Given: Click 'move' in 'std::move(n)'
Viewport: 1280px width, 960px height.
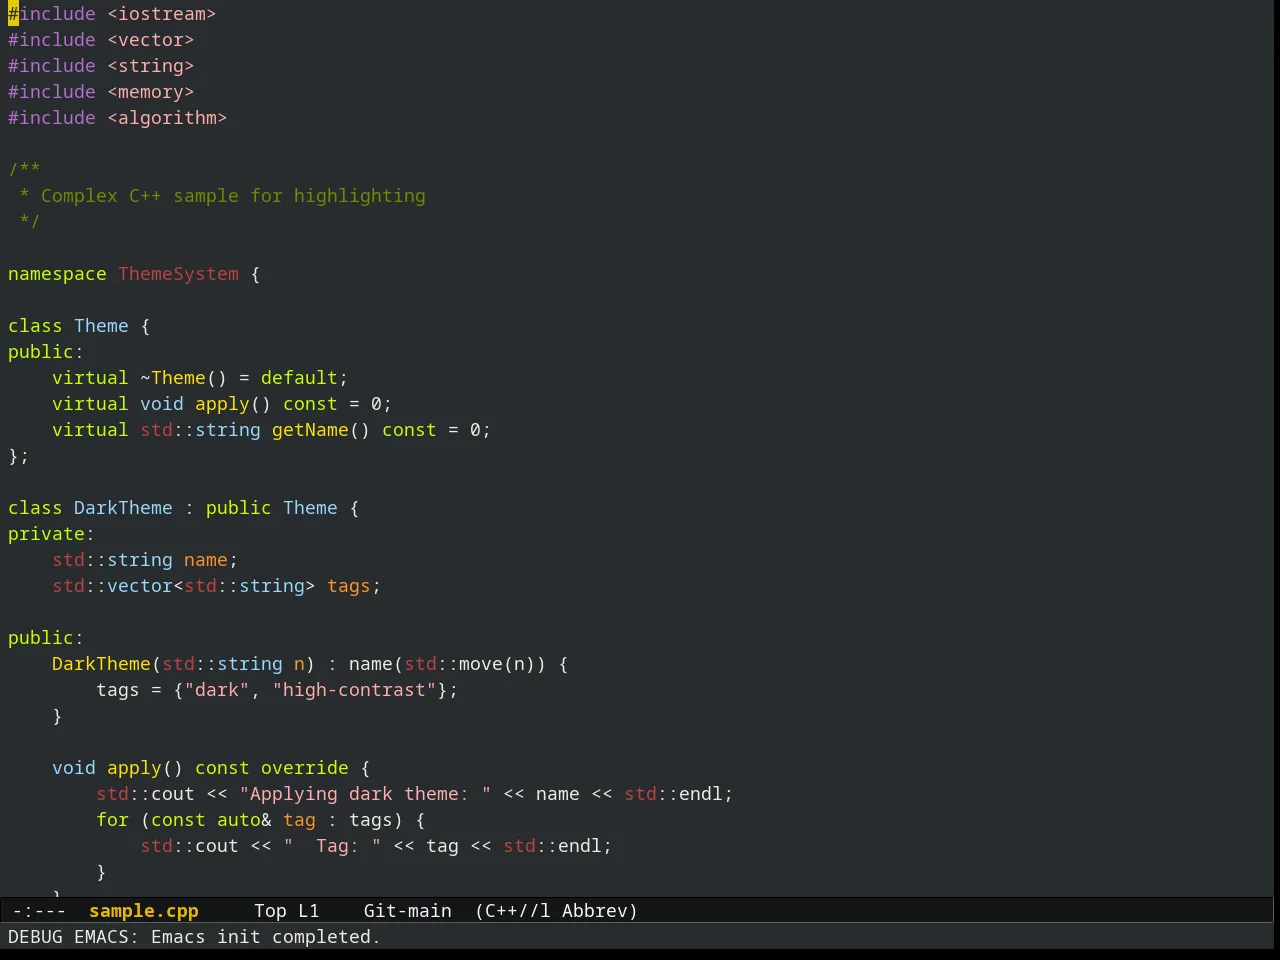Looking at the screenshot, I should click(x=480, y=664).
